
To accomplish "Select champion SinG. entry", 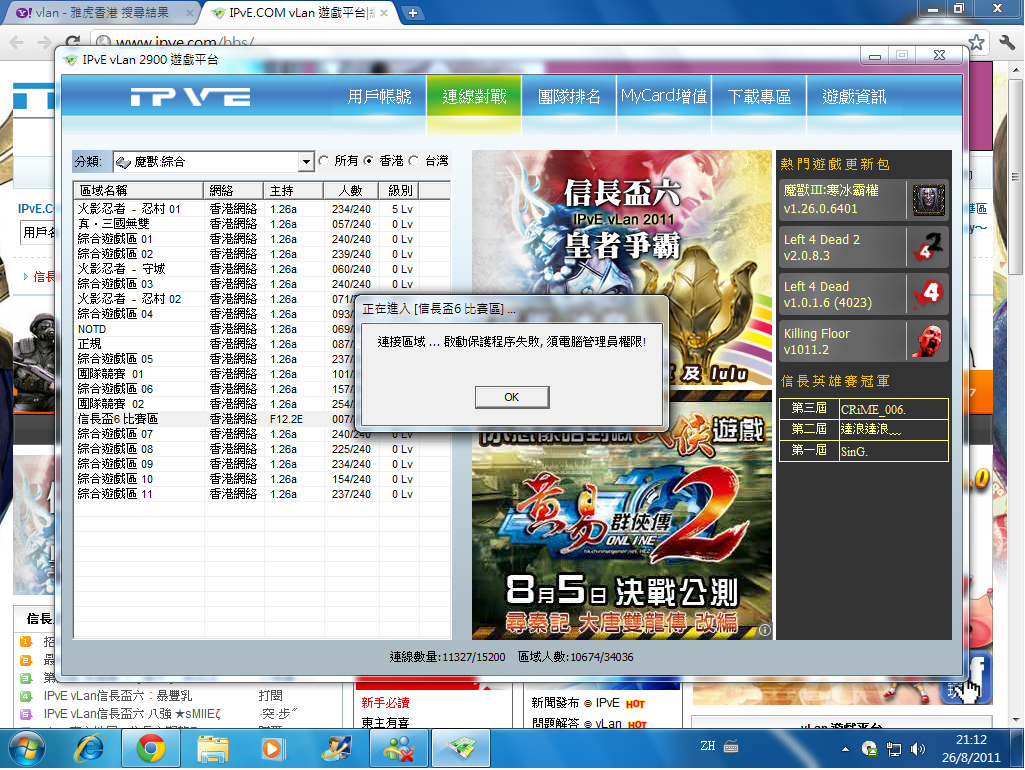I will (x=893, y=451).
